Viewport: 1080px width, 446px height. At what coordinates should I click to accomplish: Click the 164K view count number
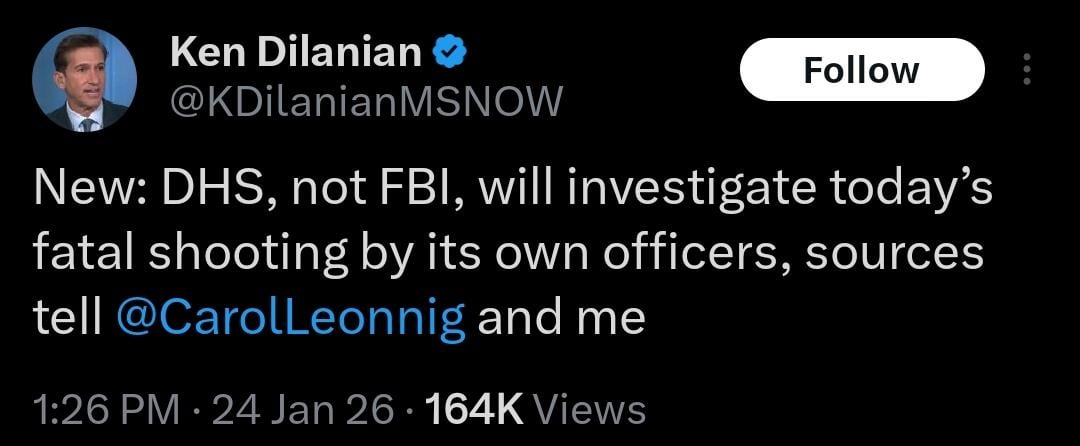474,409
